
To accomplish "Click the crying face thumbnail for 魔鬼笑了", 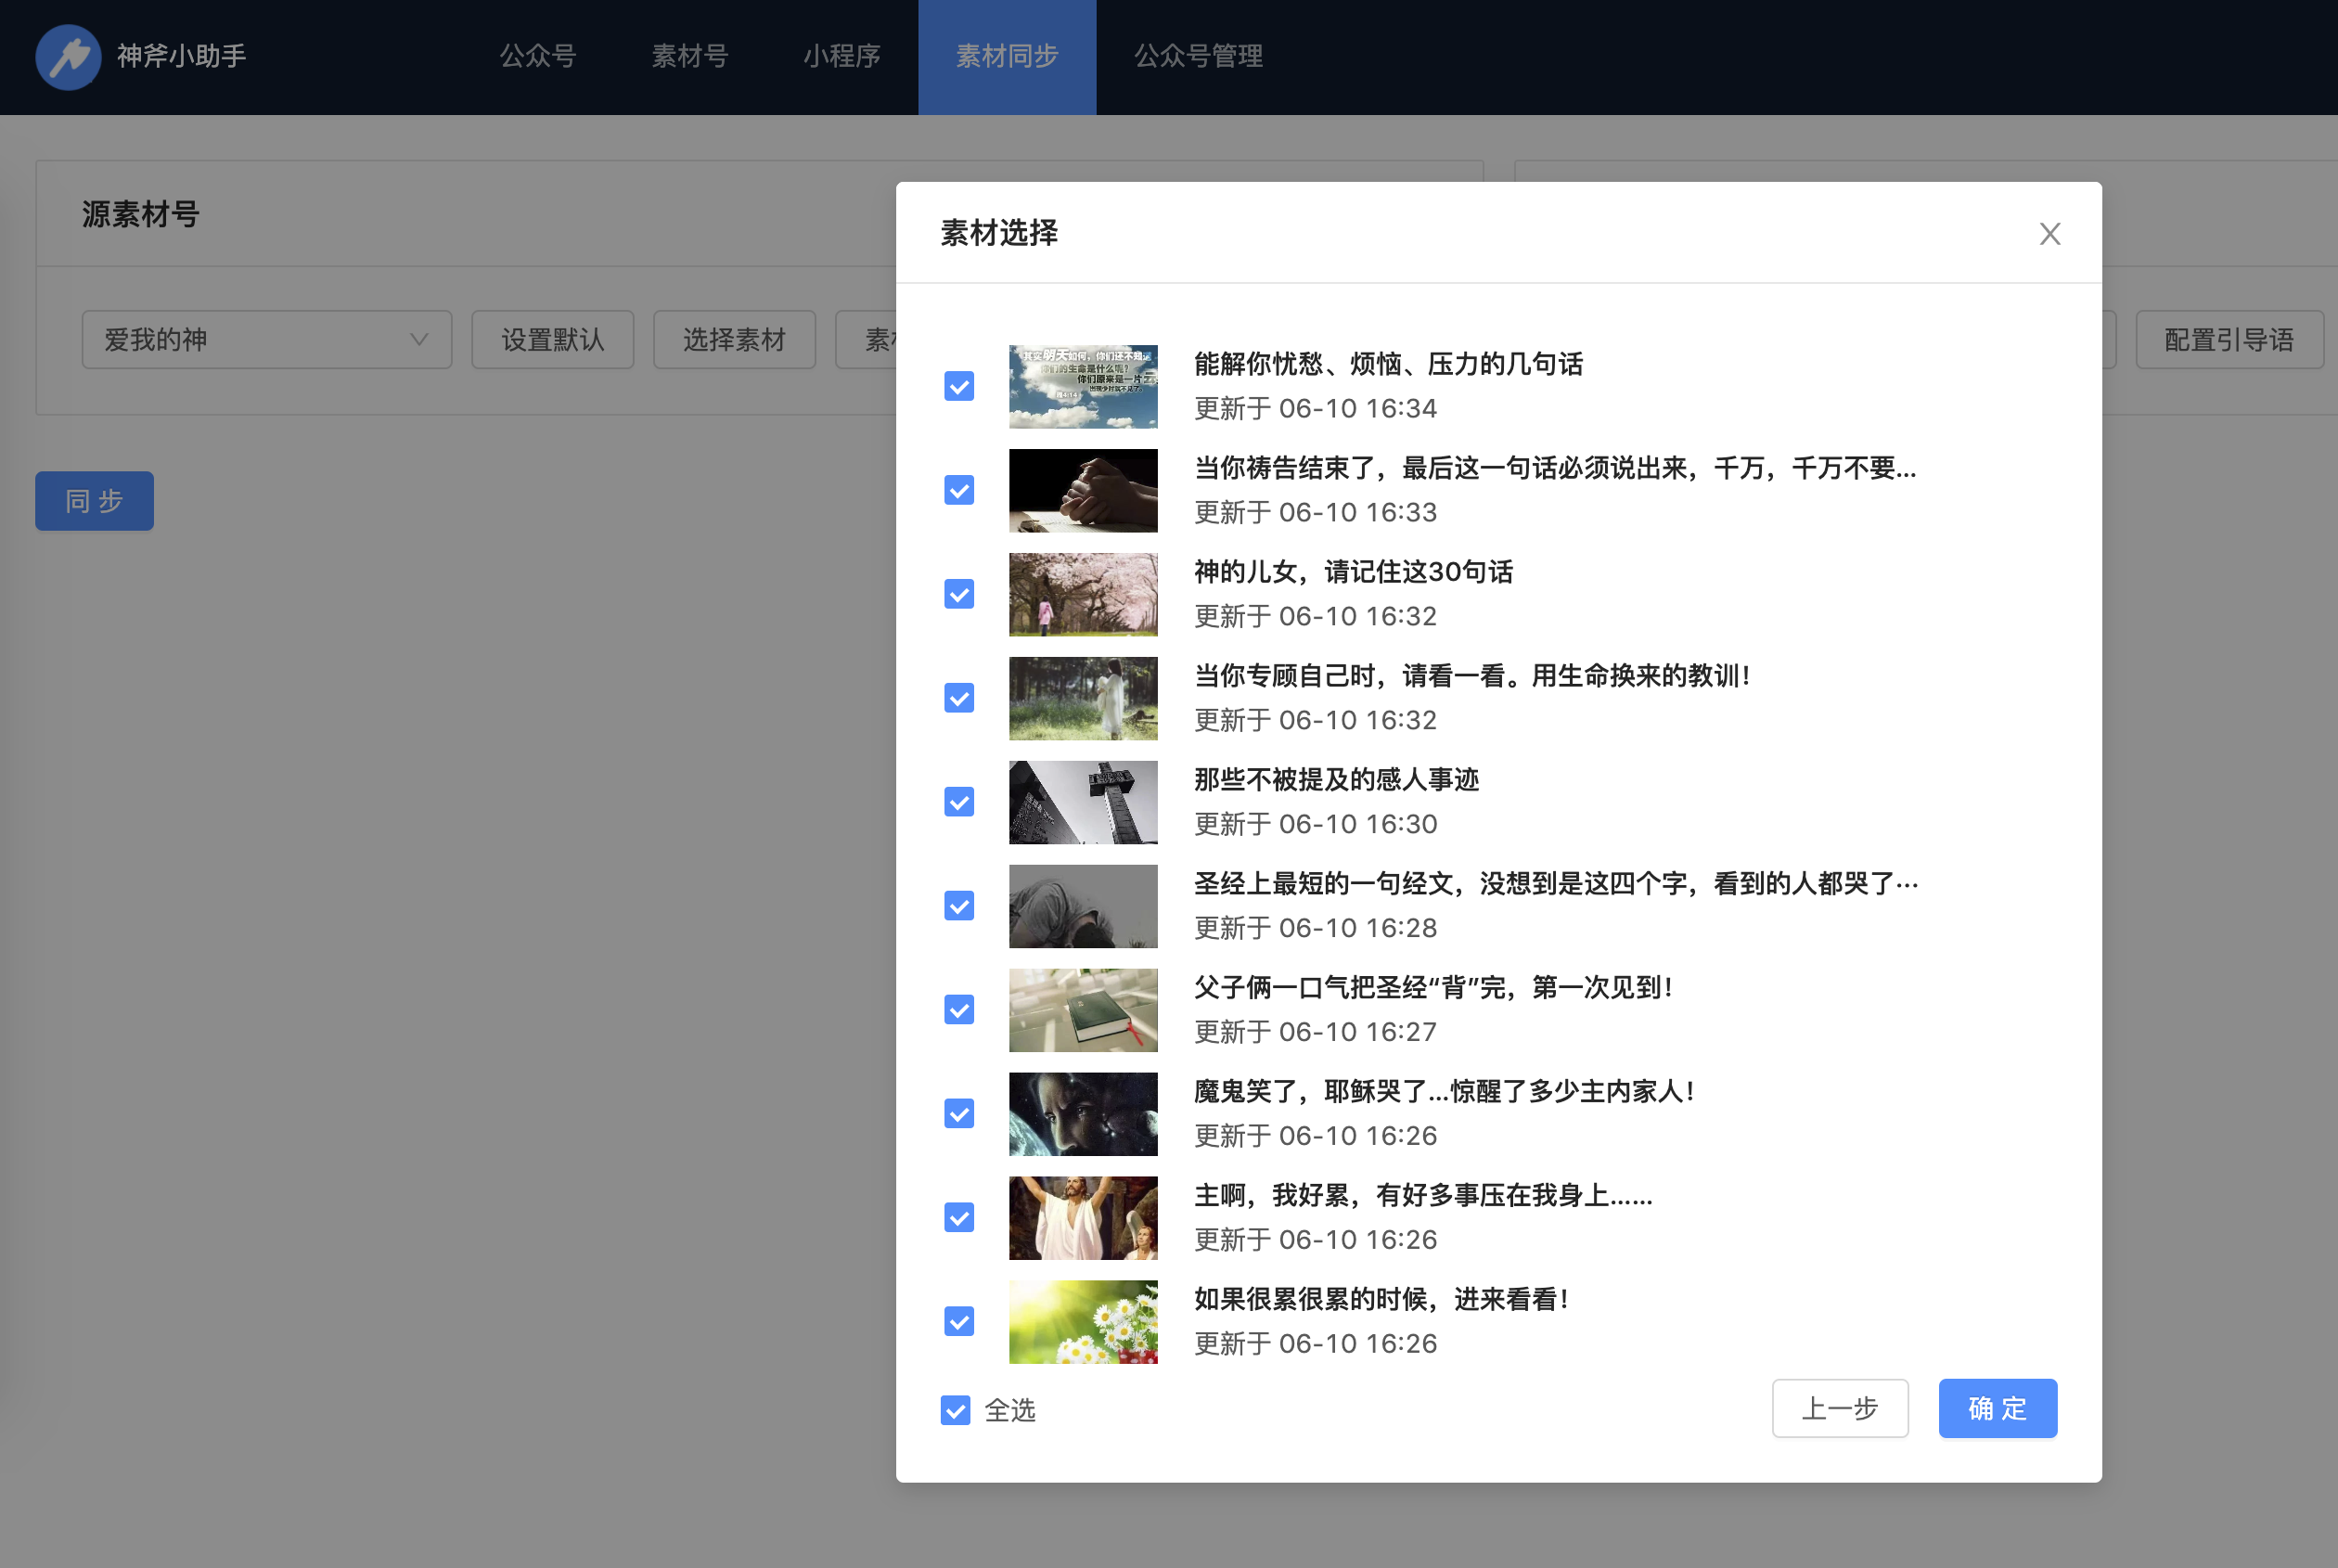I will click(x=1083, y=1115).
